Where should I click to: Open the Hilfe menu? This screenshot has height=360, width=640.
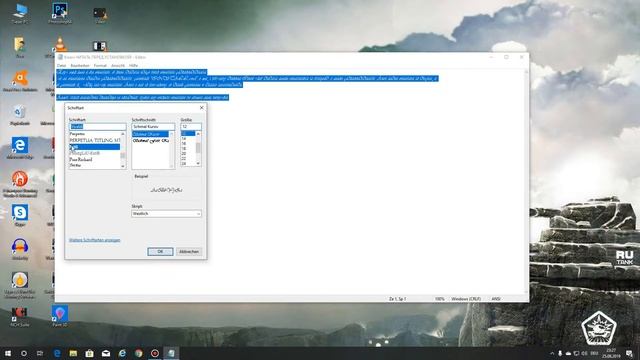click(133, 65)
